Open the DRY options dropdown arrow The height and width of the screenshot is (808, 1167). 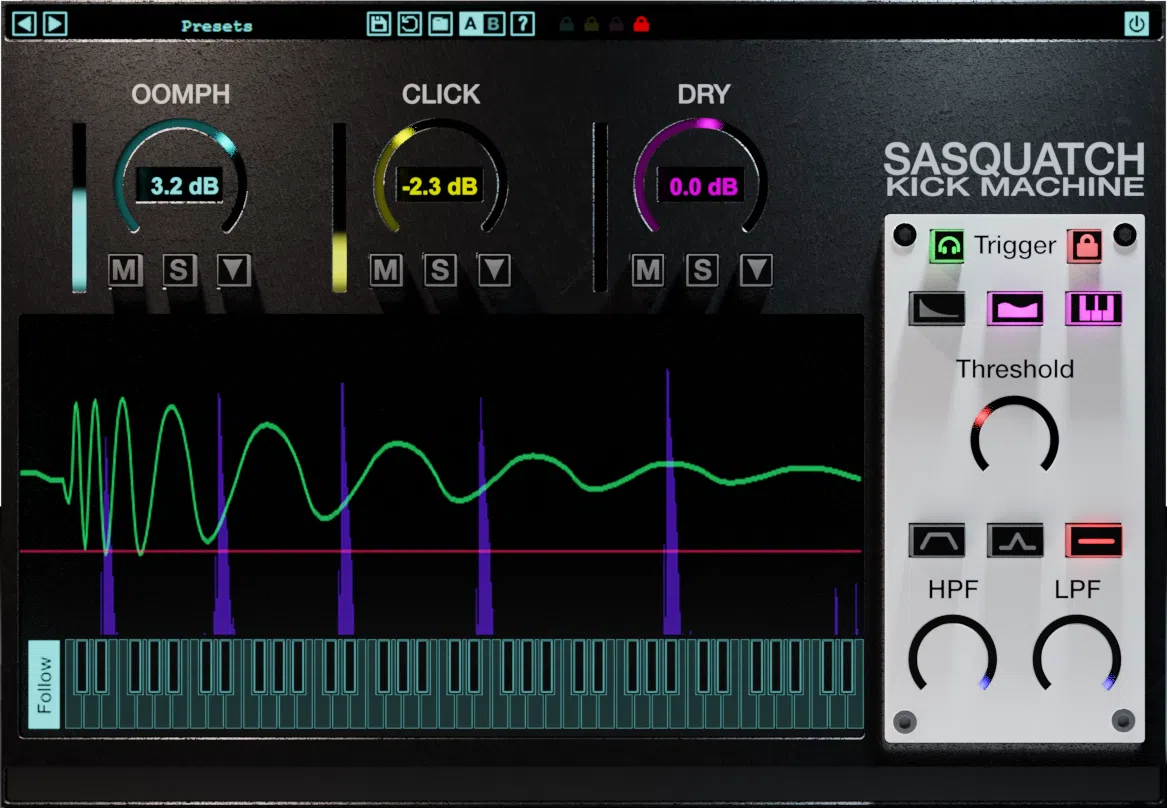pyautogui.click(x=758, y=270)
